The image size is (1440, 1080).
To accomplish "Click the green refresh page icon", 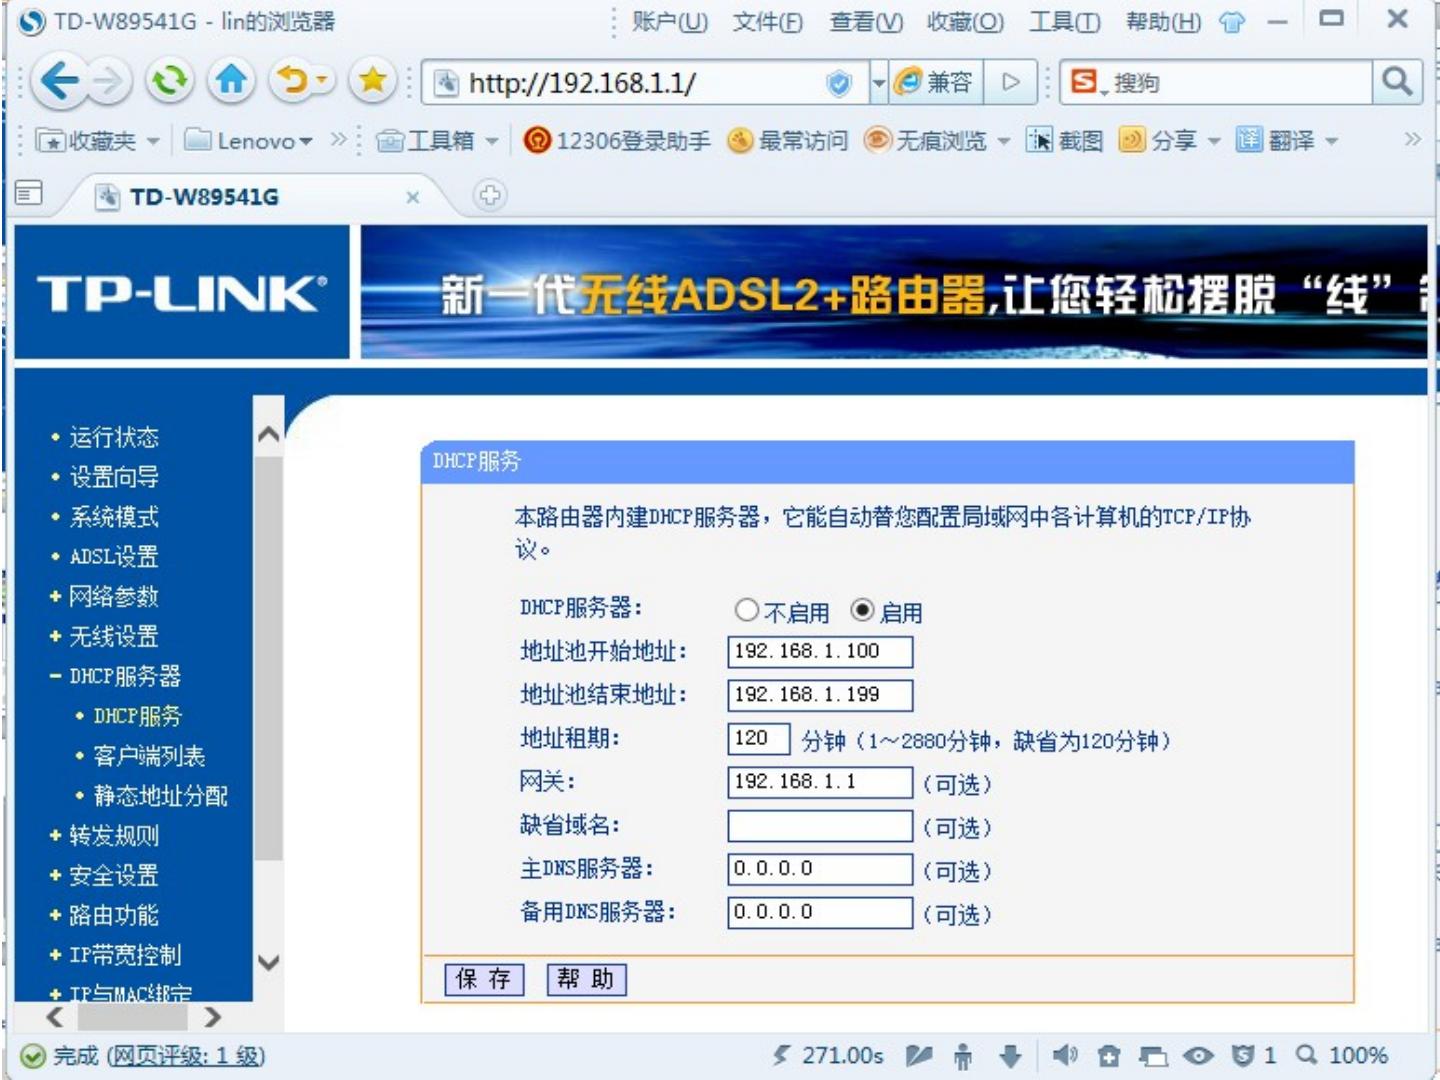I will click(170, 82).
